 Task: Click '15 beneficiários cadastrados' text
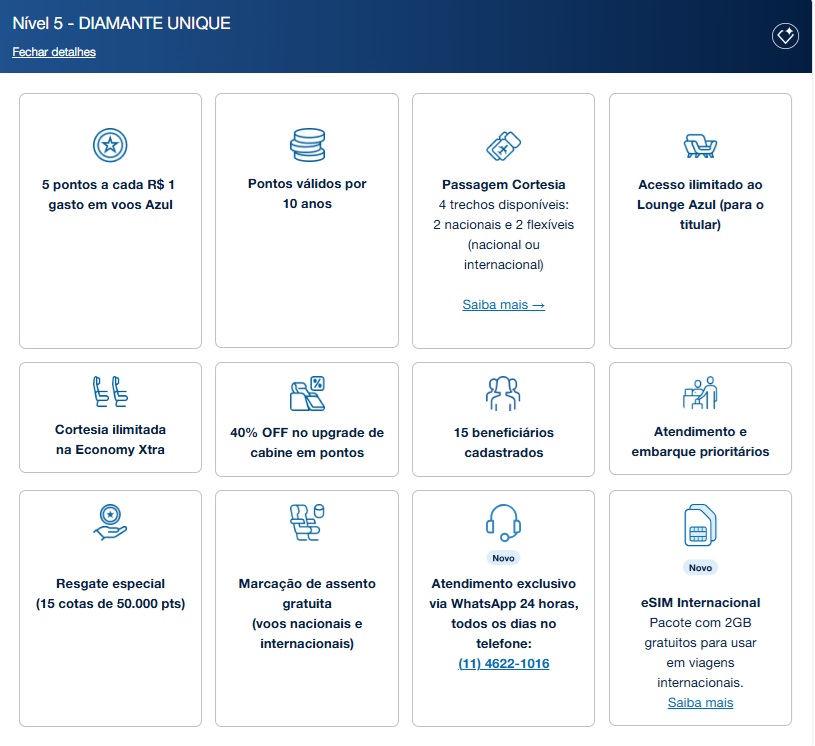pyautogui.click(x=503, y=443)
